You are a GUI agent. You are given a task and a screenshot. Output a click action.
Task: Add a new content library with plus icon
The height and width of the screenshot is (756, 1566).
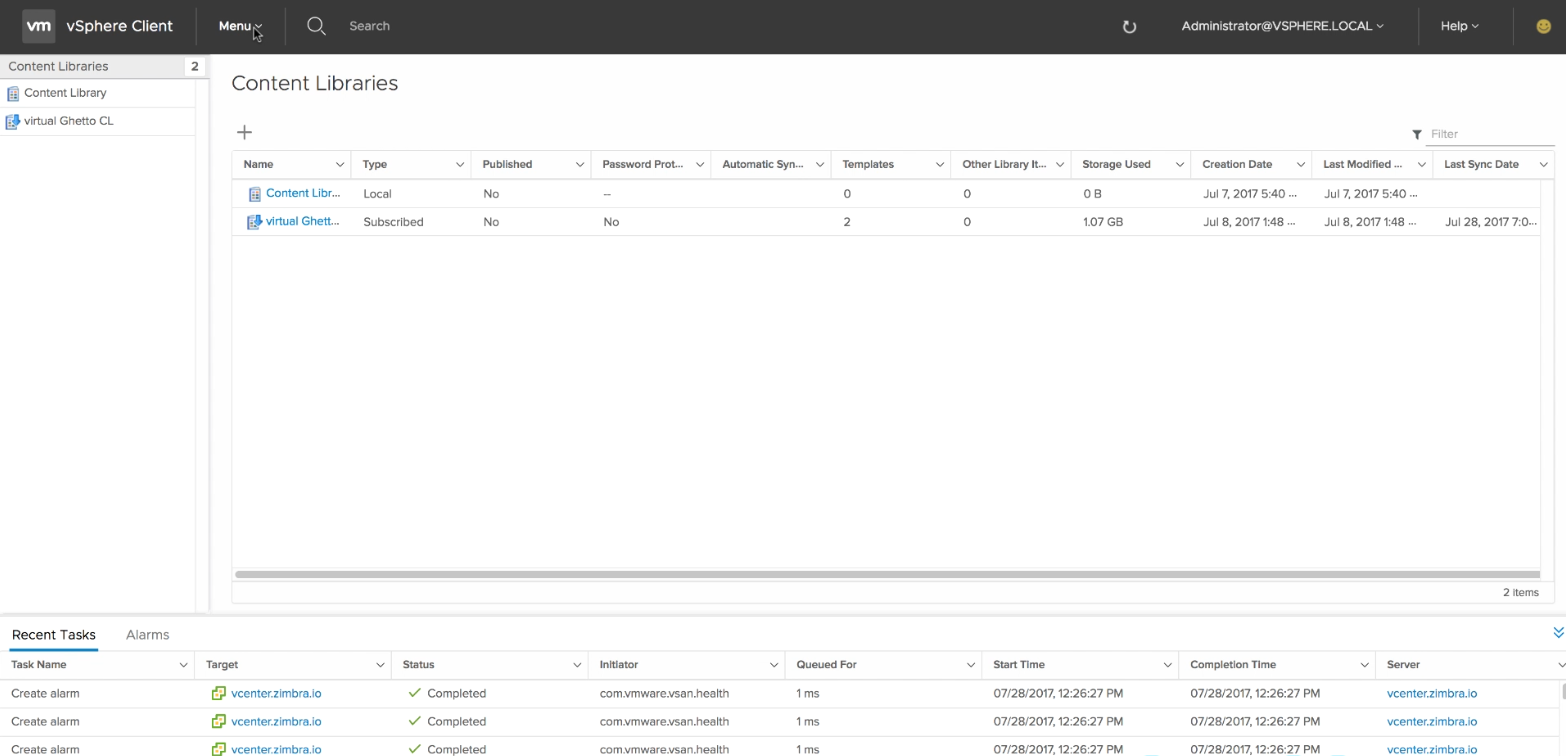tap(244, 132)
